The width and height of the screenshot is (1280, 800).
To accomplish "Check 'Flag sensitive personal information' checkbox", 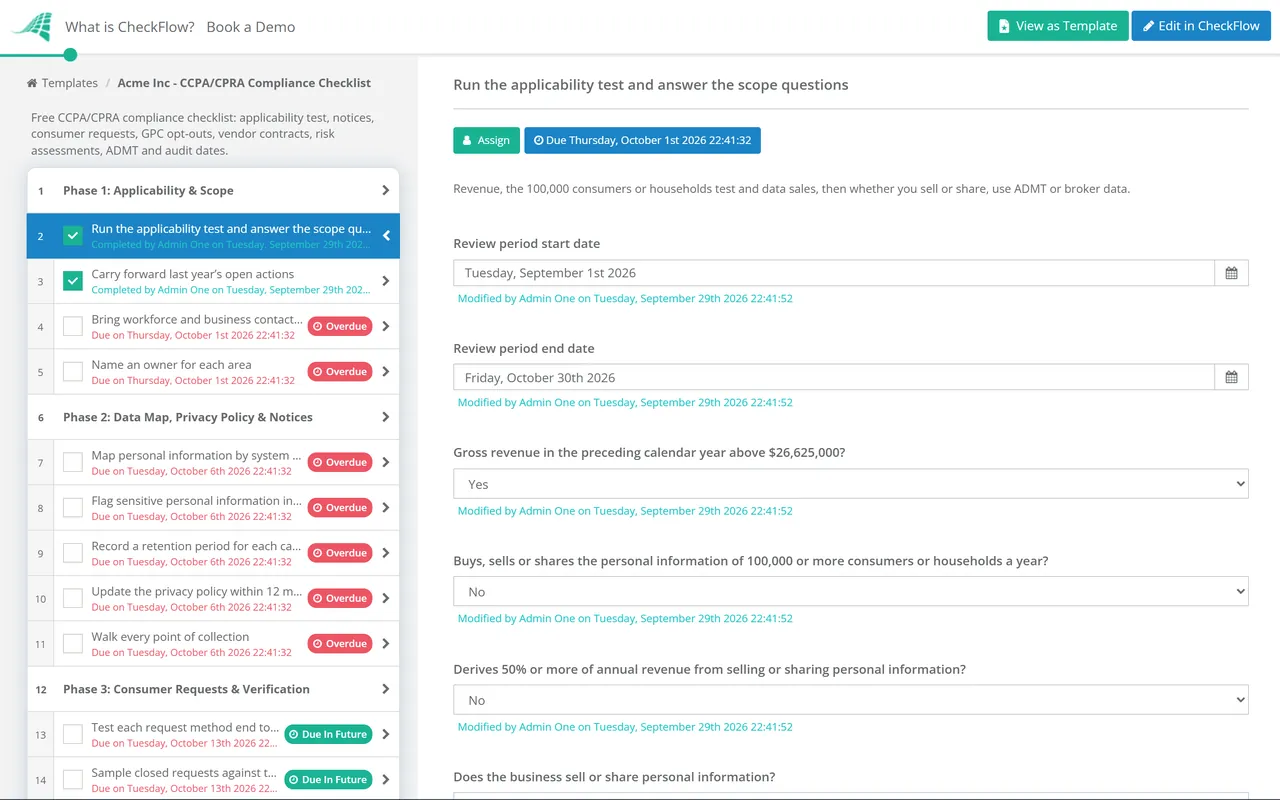I will pyautogui.click(x=73, y=508).
